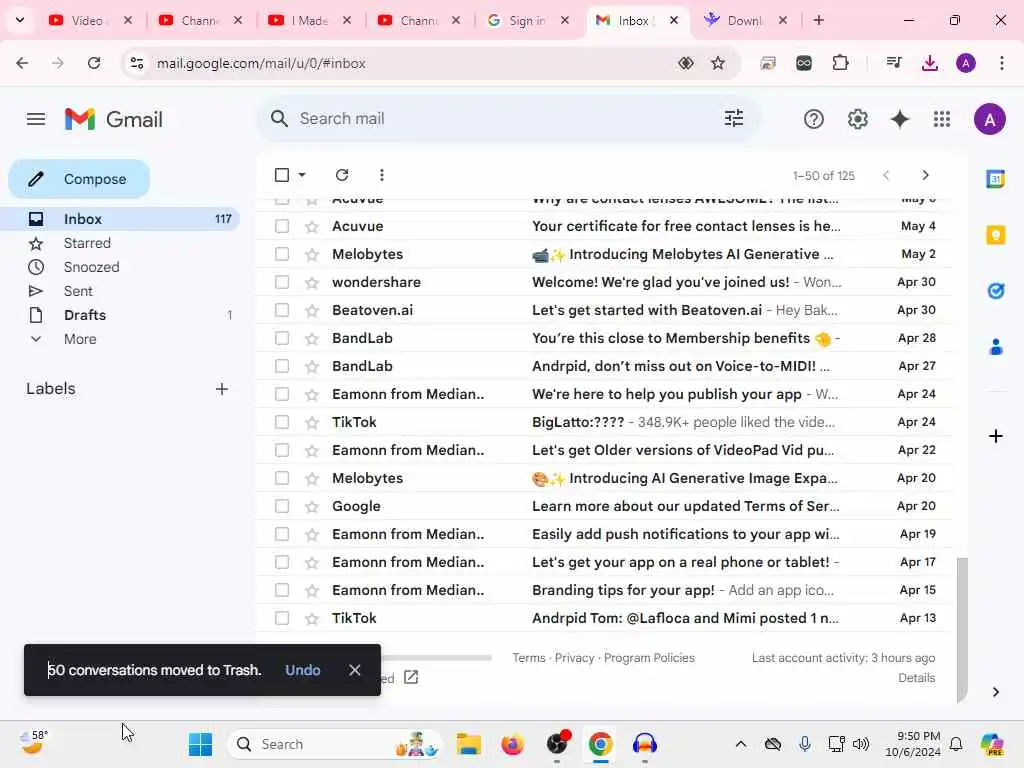
Task: Select the Google Apr 20 email checkbox
Action: click(281, 506)
